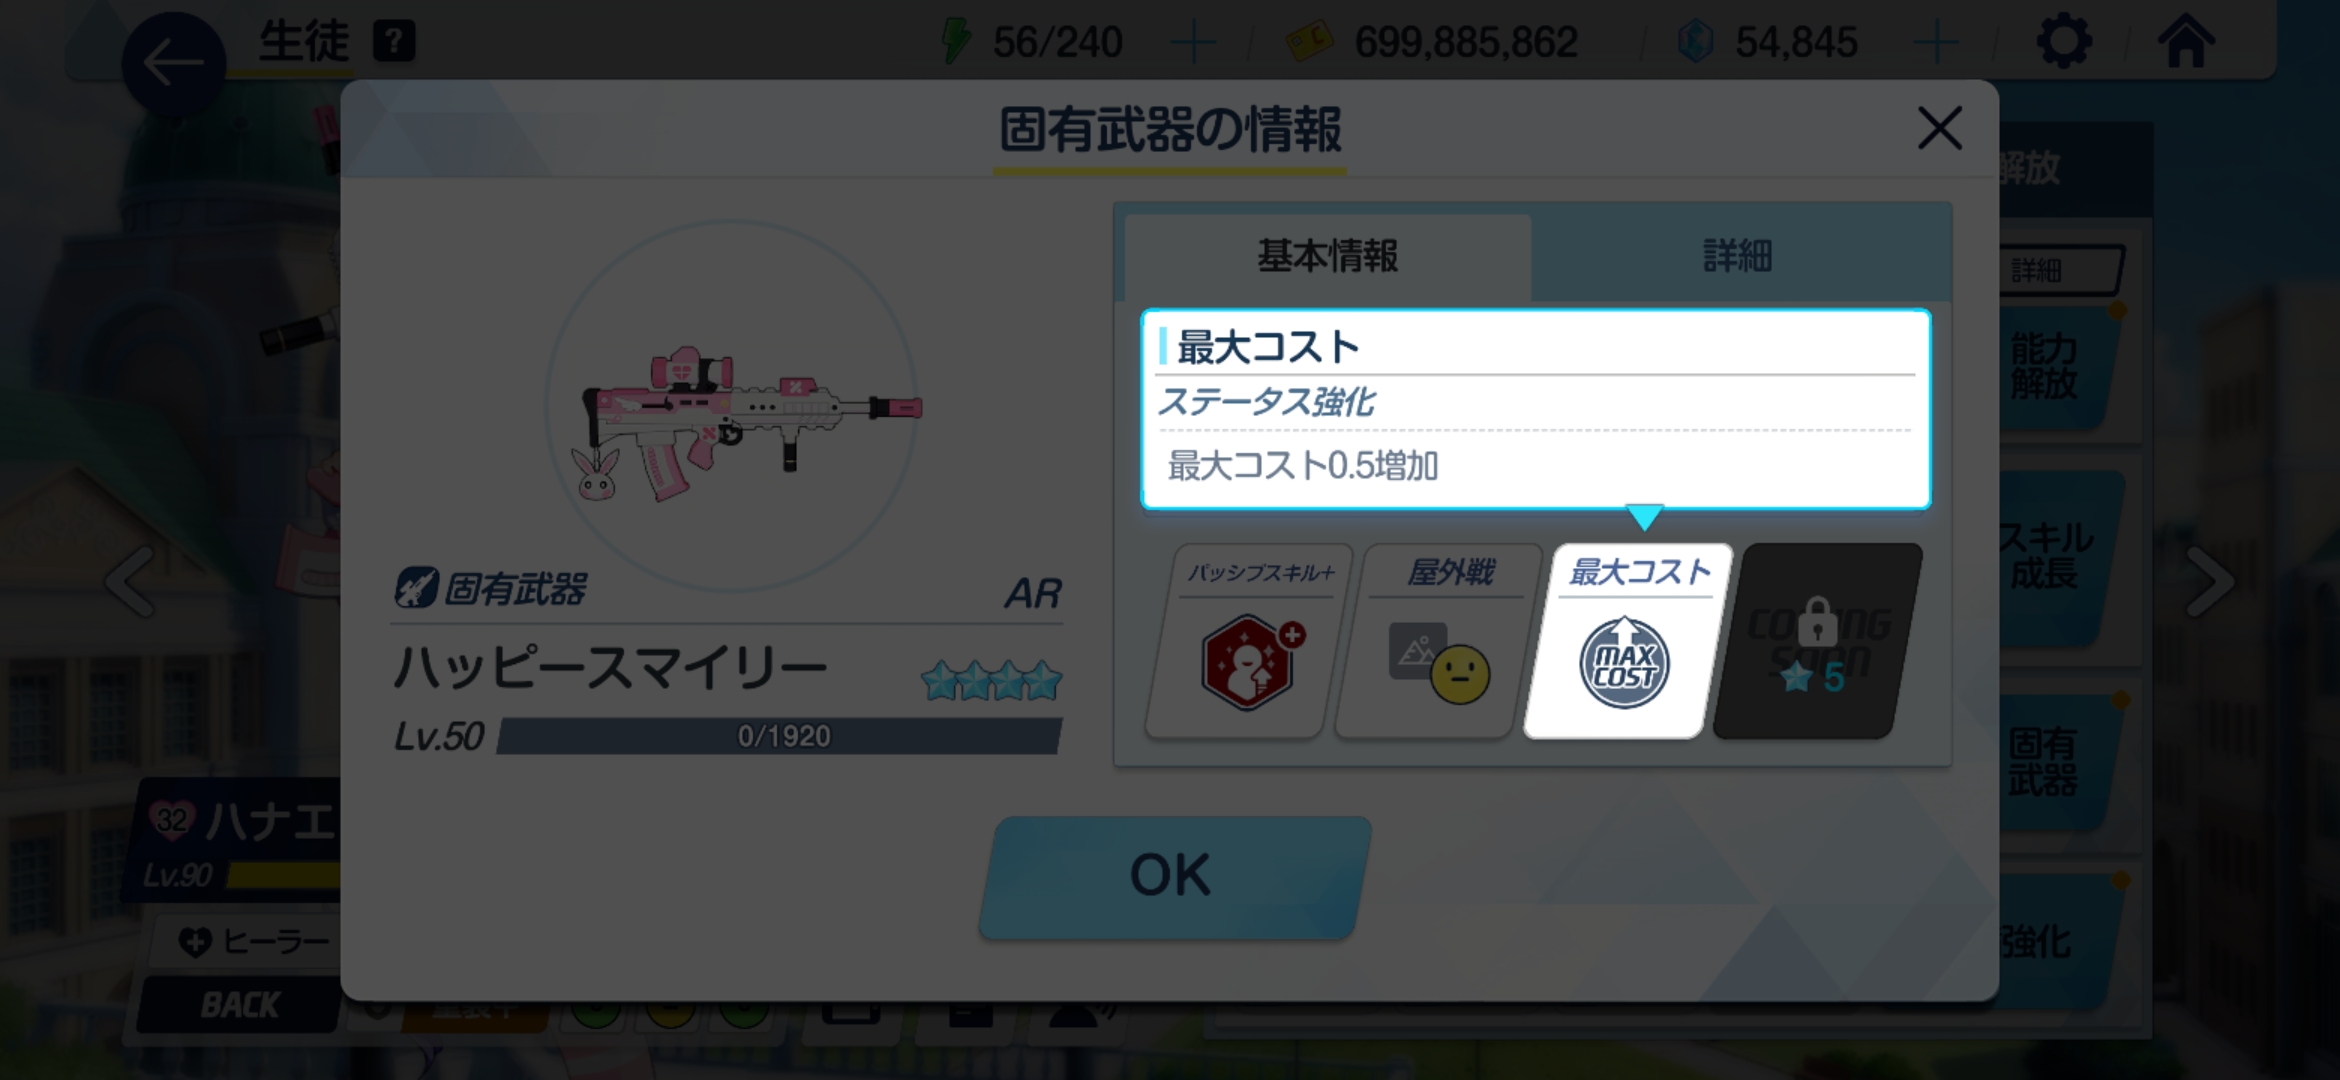Screen dimensions: 2340x1080
Task: Open settings with the gear icon
Action: 2064,42
